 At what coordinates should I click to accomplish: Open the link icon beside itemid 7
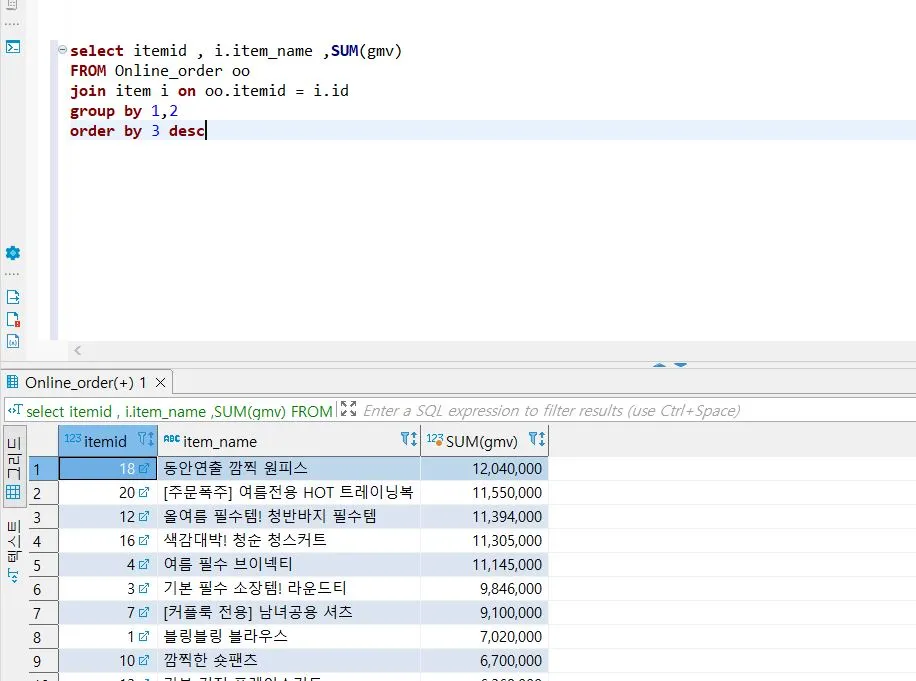144,611
